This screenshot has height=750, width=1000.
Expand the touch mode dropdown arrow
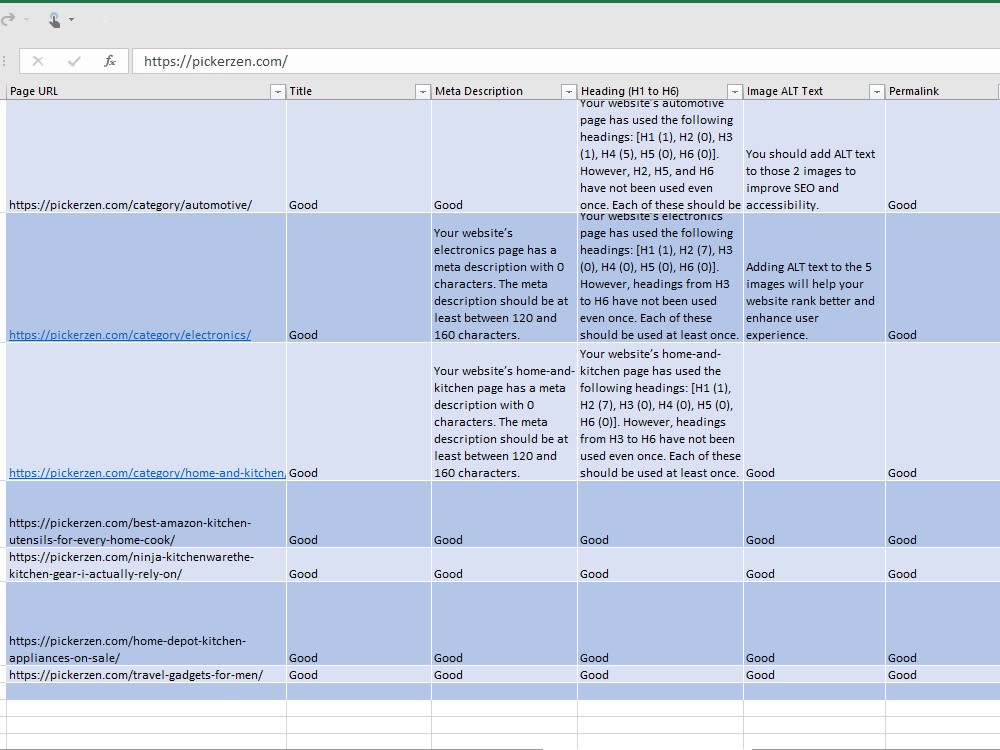coord(71,20)
